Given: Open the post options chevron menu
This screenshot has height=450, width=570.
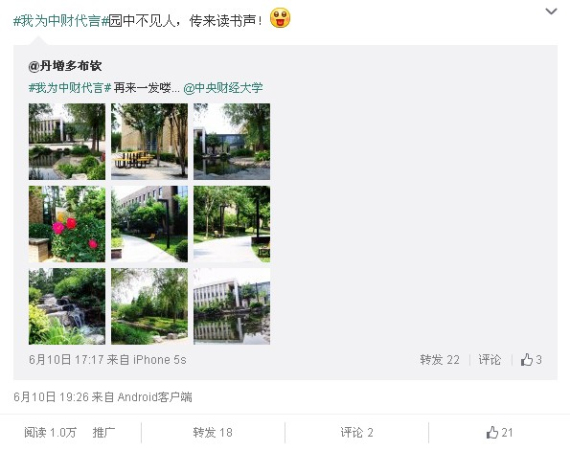Looking at the screenshot, I should click(551, 12).
